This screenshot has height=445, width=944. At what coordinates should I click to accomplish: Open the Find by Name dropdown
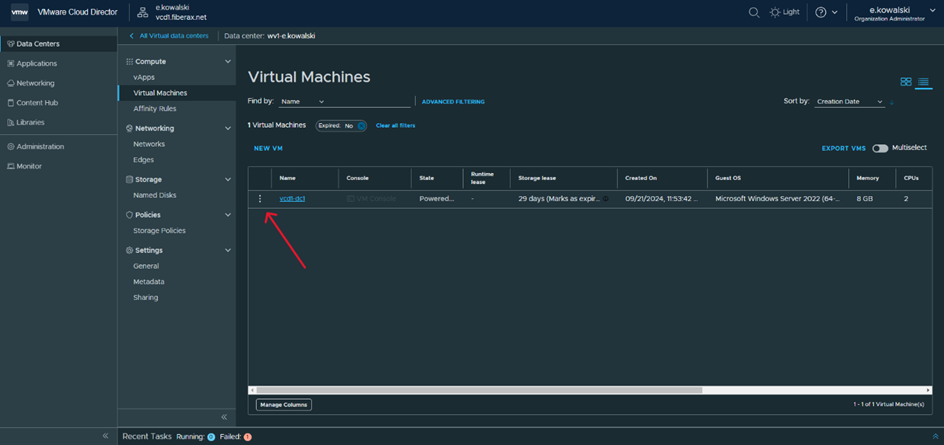pos(302,102)
